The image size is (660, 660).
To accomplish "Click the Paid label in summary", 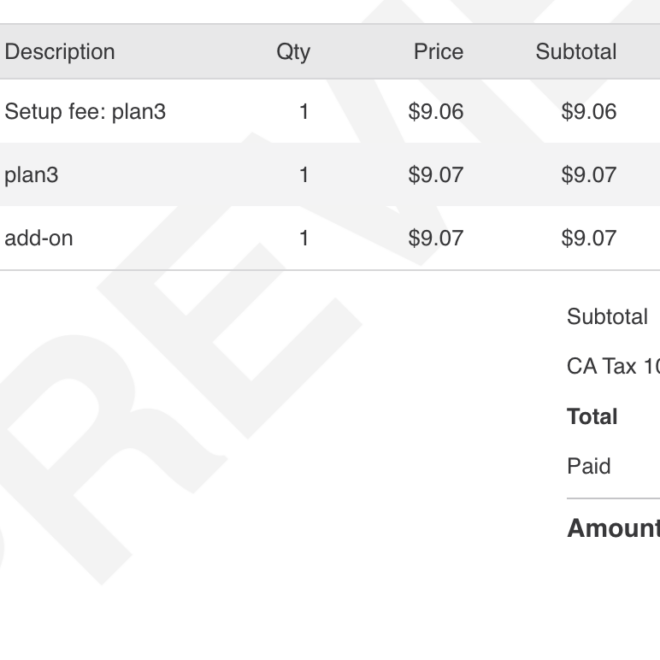I will (589, 466).
